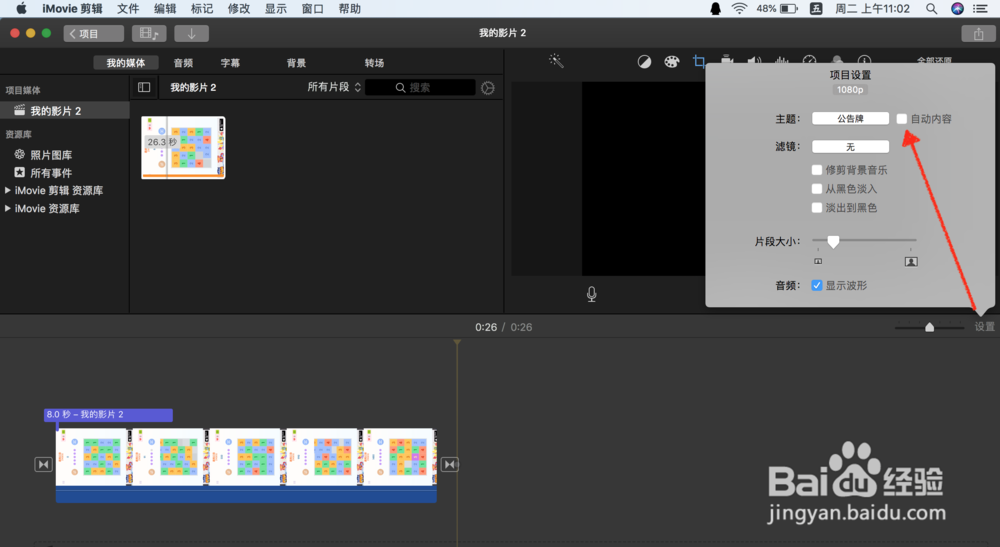Viewport: 1000px width, 547px height.
Task: Open the 帮助 menu
Action: [x=349, y=9]
